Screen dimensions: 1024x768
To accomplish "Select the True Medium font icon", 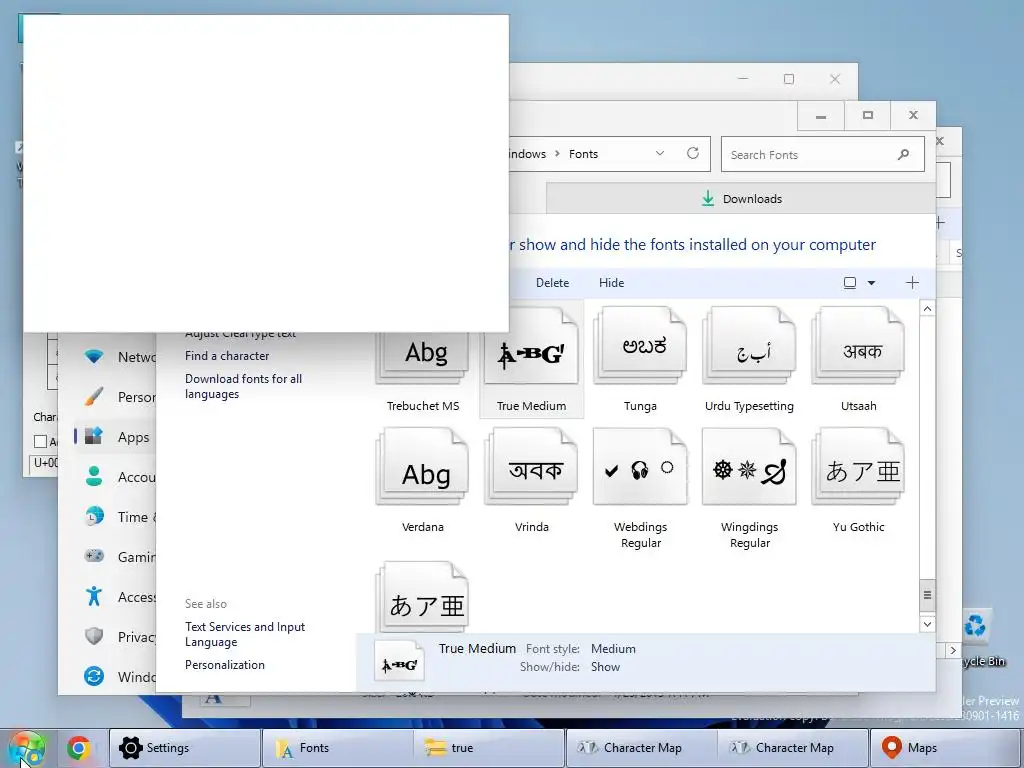I will pyautogui.click(x=531, y=347).
